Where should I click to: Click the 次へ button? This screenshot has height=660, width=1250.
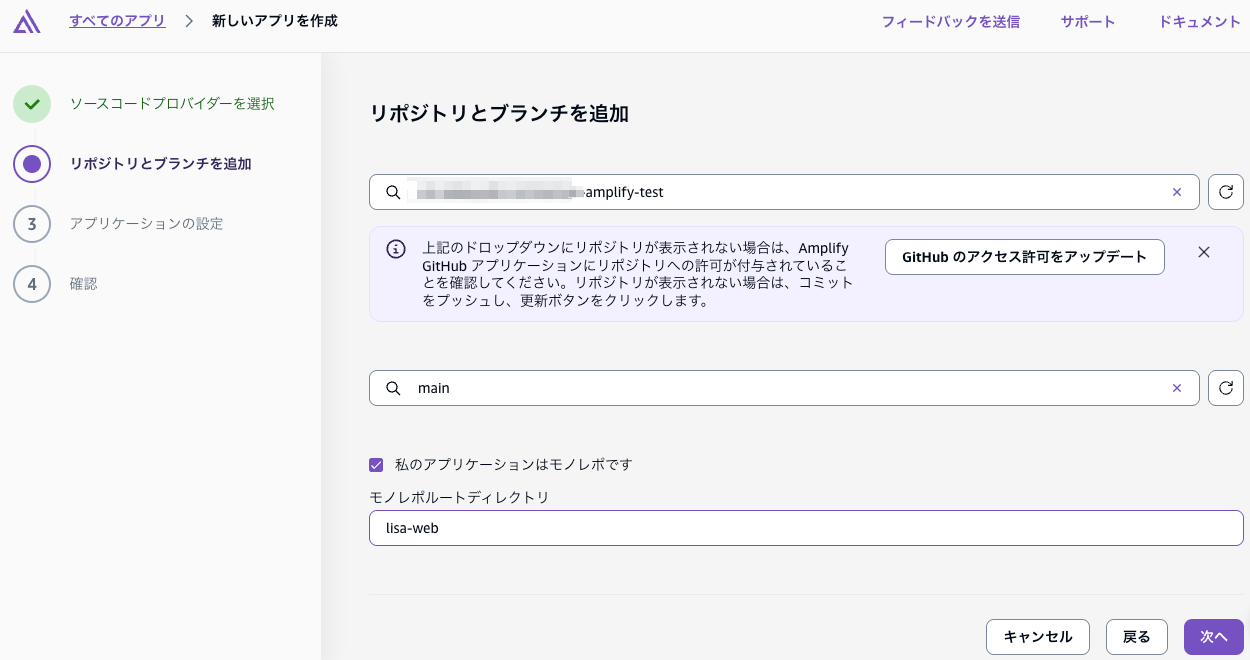pyautogui.click(x=1213, y=637)
